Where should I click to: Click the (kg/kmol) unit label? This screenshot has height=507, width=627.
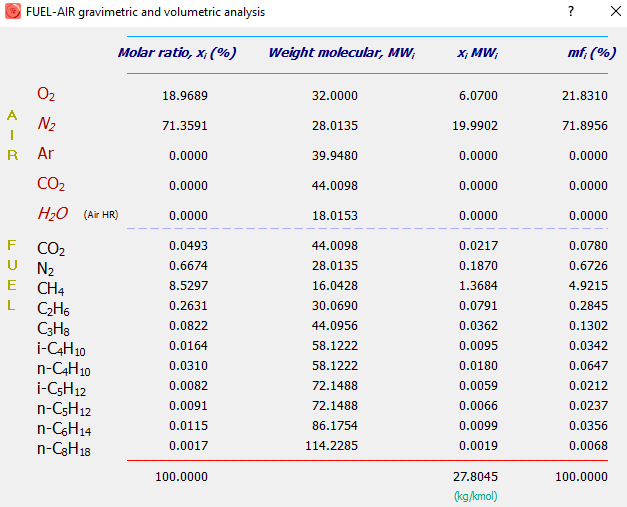(x=475, y=495)
